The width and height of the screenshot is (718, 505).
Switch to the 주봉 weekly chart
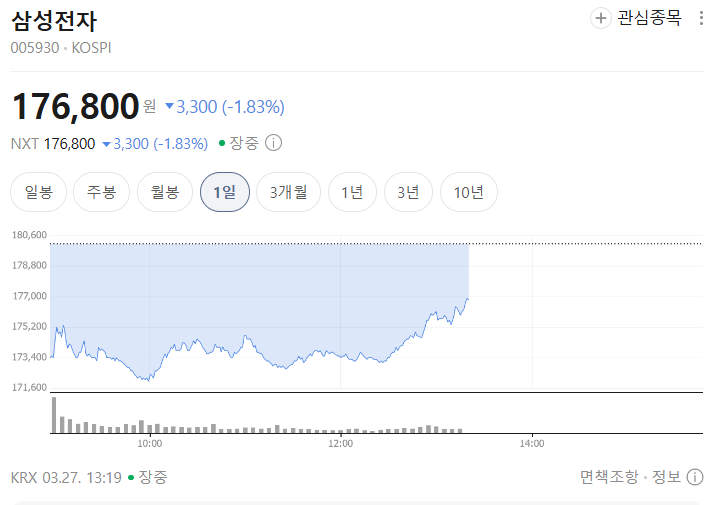click(x=101, y=192)
